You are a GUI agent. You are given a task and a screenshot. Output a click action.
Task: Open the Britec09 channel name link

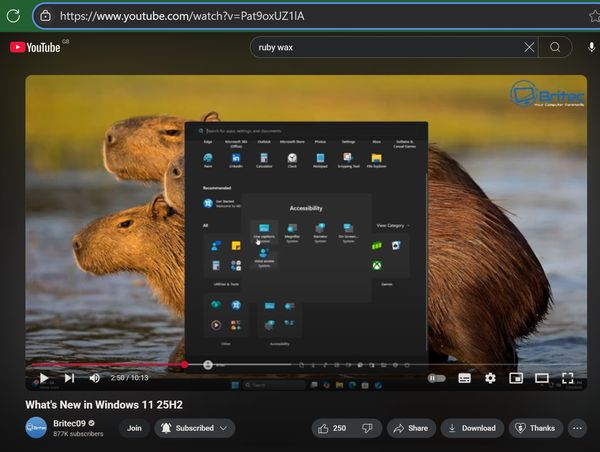click(x=69, y=423)
